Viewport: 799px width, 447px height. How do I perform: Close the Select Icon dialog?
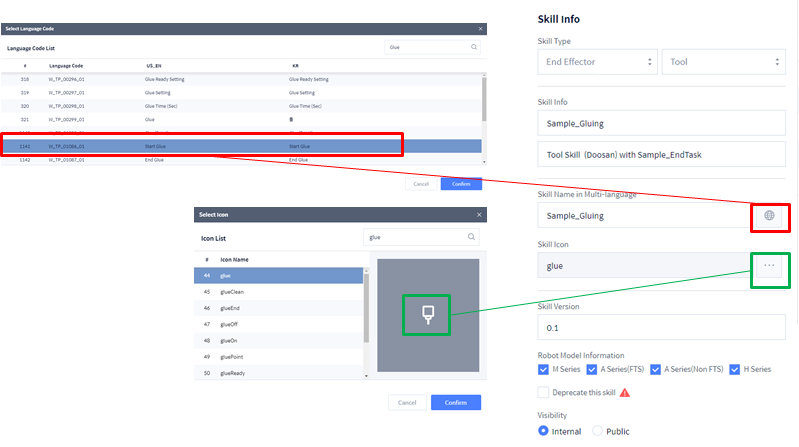(x=480, y=214)
